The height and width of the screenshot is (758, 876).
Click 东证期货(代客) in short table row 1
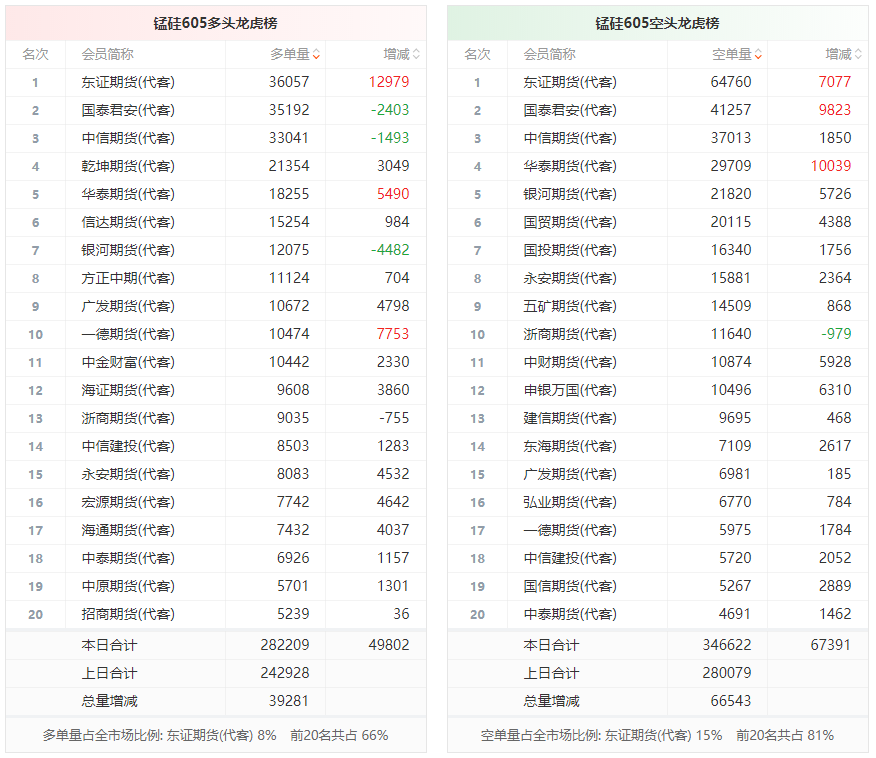570,82
